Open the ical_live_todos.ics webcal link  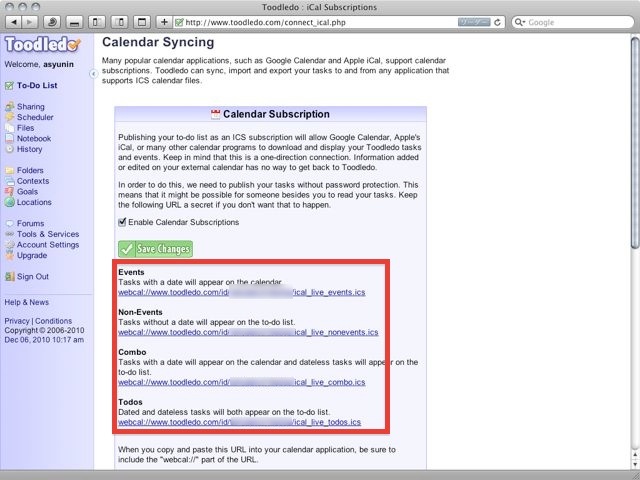click(x=240, y=422)
